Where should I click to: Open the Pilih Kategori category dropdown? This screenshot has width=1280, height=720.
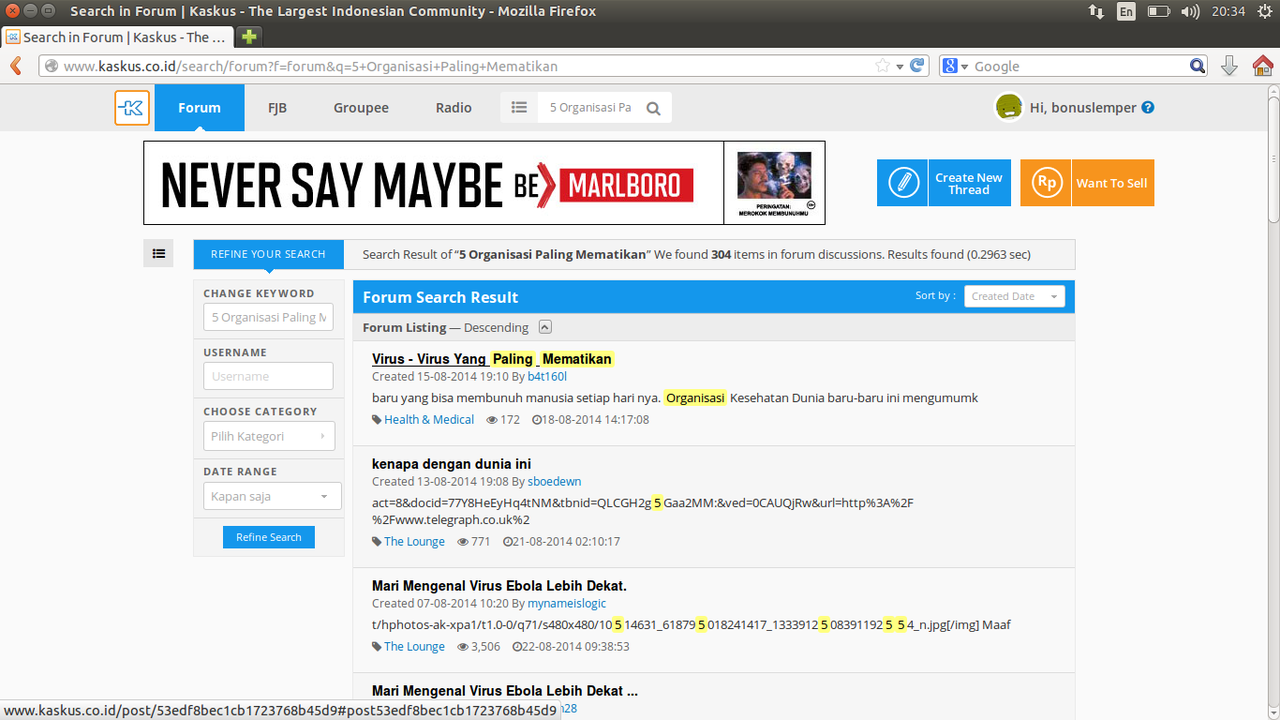click(268, 436)
